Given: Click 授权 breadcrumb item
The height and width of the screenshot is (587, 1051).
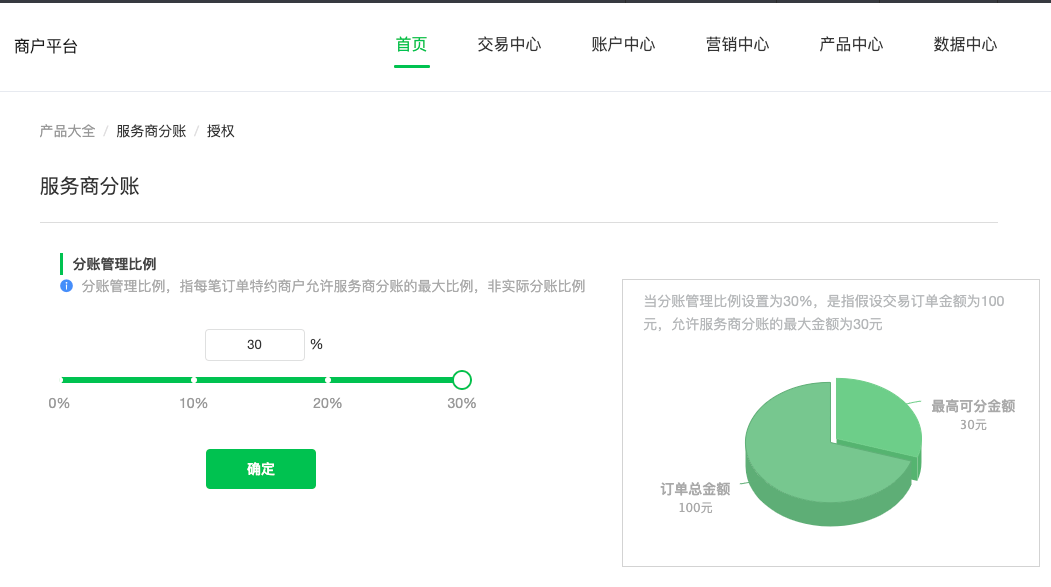Looking at the screenshot, I should click(x=221, y=131).
